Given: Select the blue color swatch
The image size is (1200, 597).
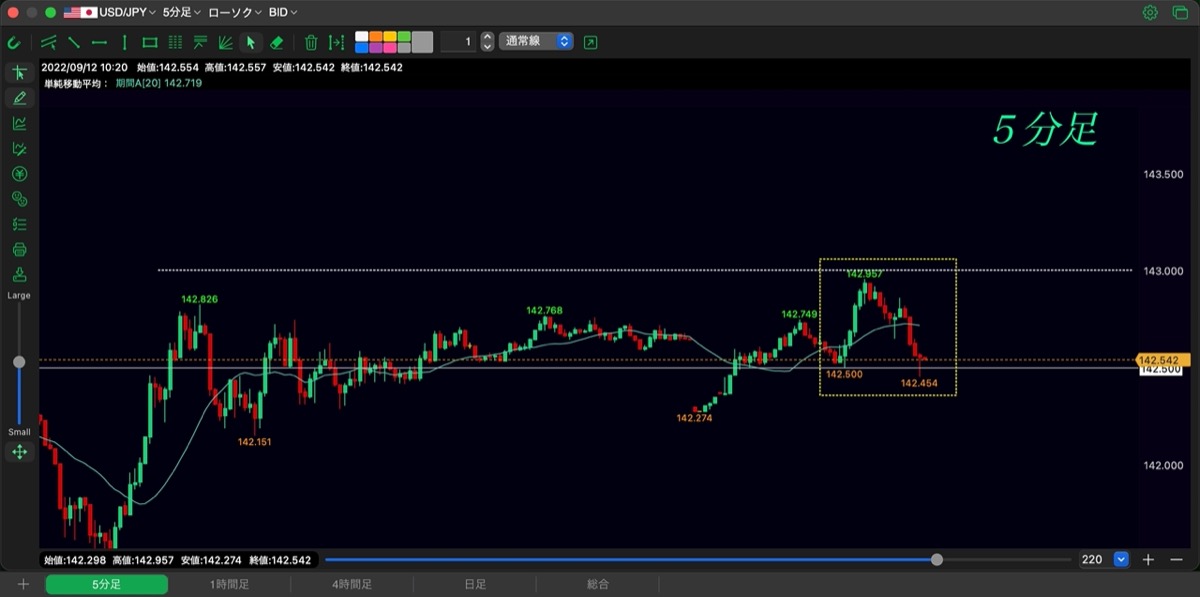Looking at the screenshot, I should 362,48.
